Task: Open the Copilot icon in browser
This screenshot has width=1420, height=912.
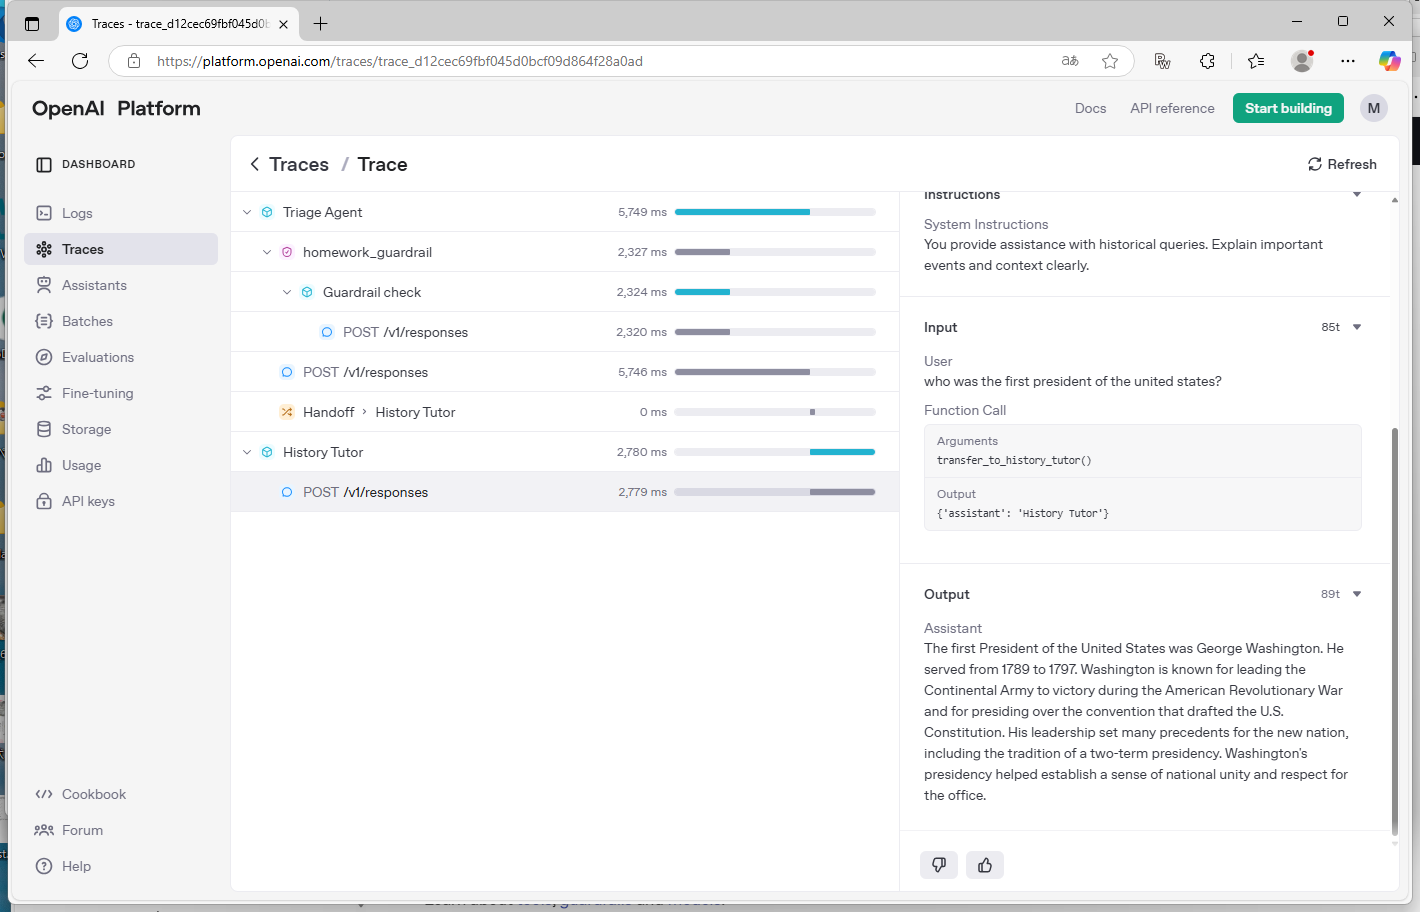Action: [1390, 61]
